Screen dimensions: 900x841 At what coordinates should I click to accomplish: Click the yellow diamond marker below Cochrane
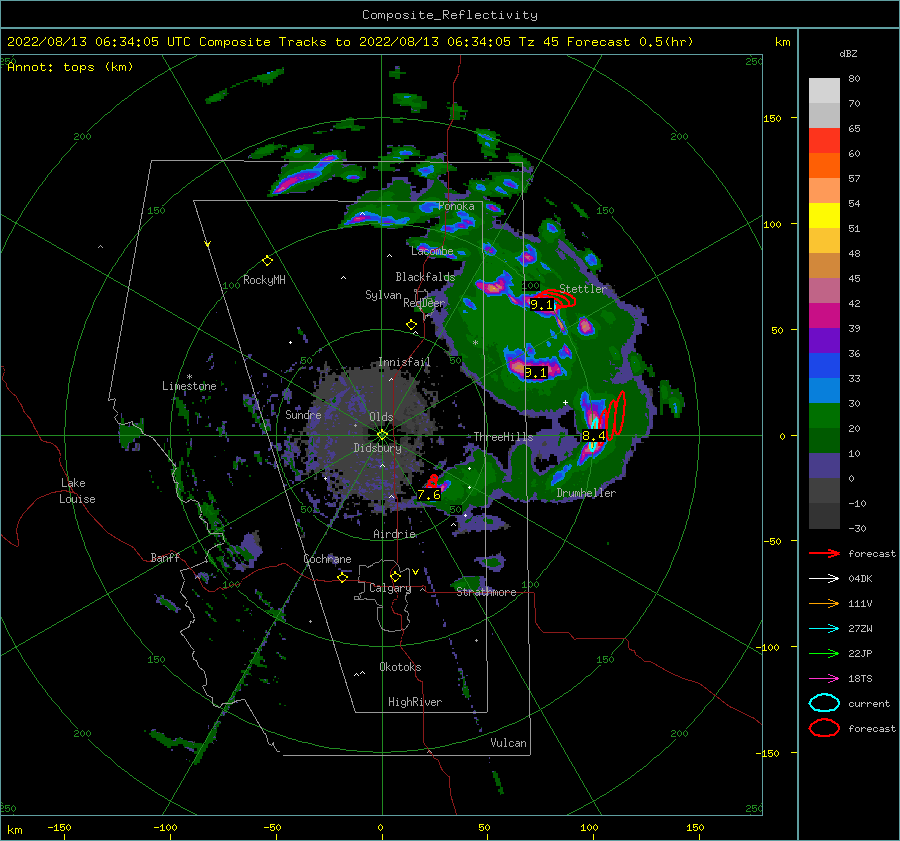point(342,578)
